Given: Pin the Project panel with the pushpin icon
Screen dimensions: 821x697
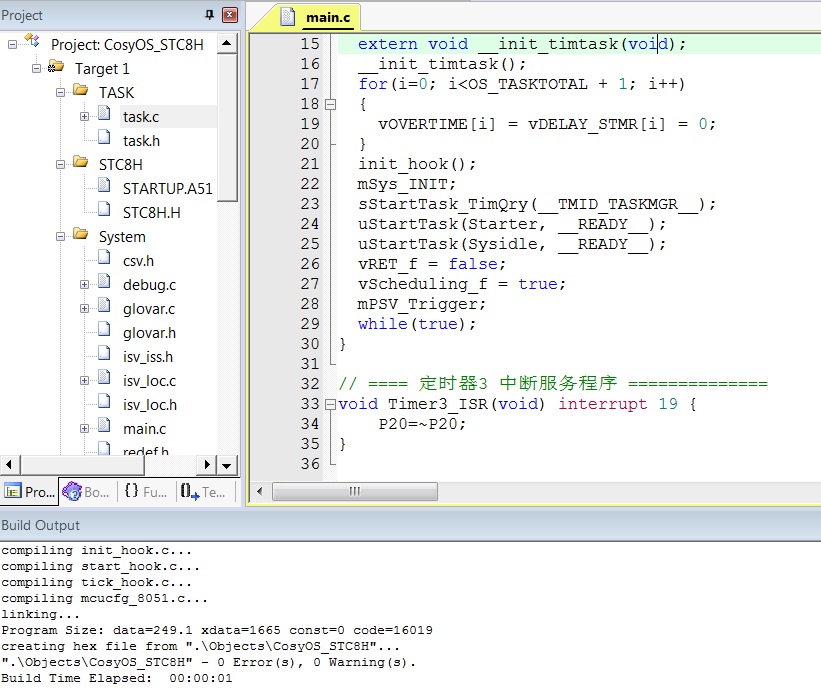Looking at the screenshot, I should [209, 15].
